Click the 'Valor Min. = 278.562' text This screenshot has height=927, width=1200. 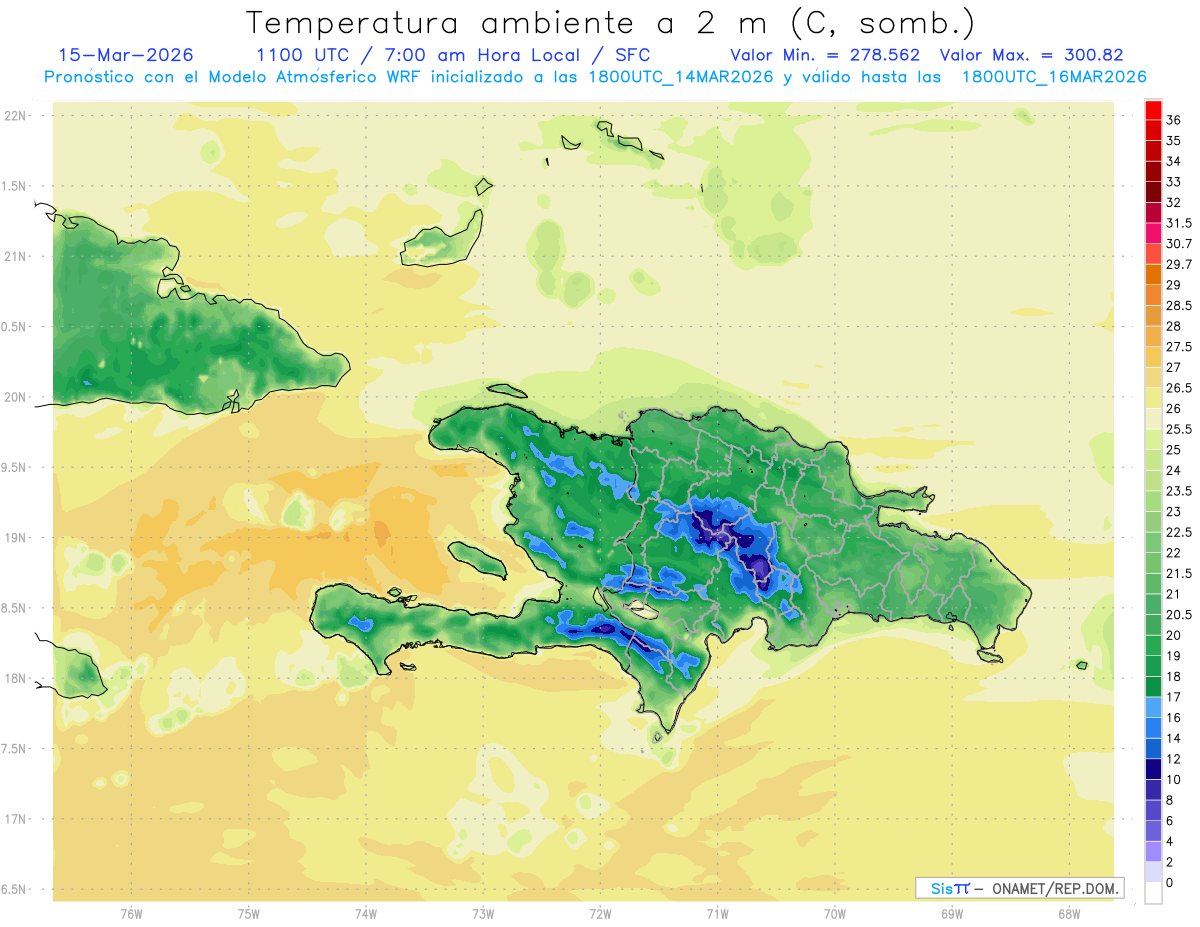coord(825,55)
